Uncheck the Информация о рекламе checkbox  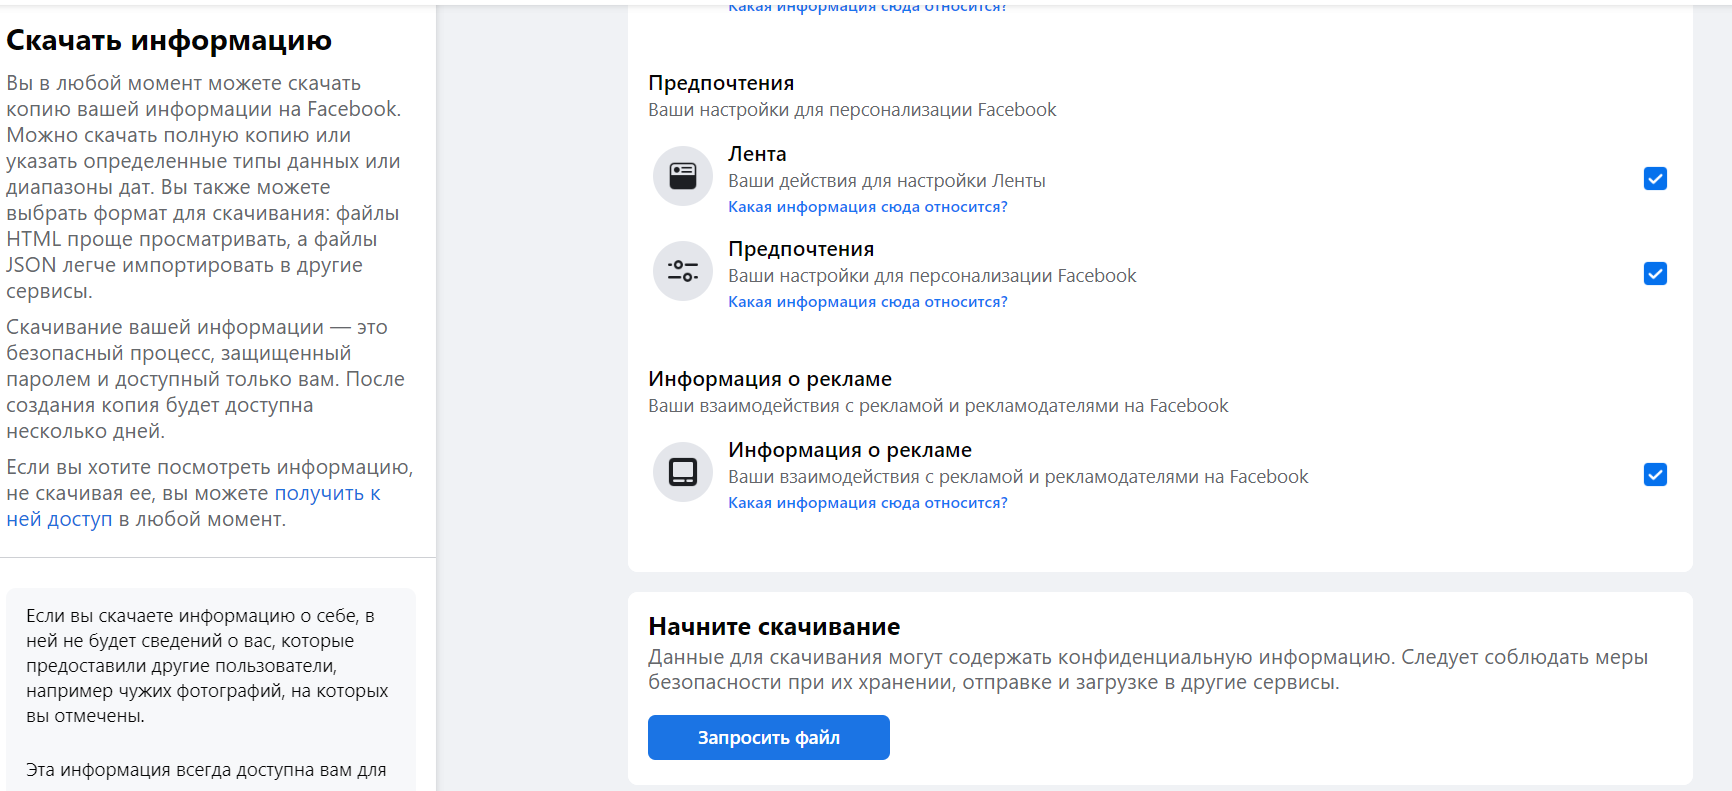1655,475
